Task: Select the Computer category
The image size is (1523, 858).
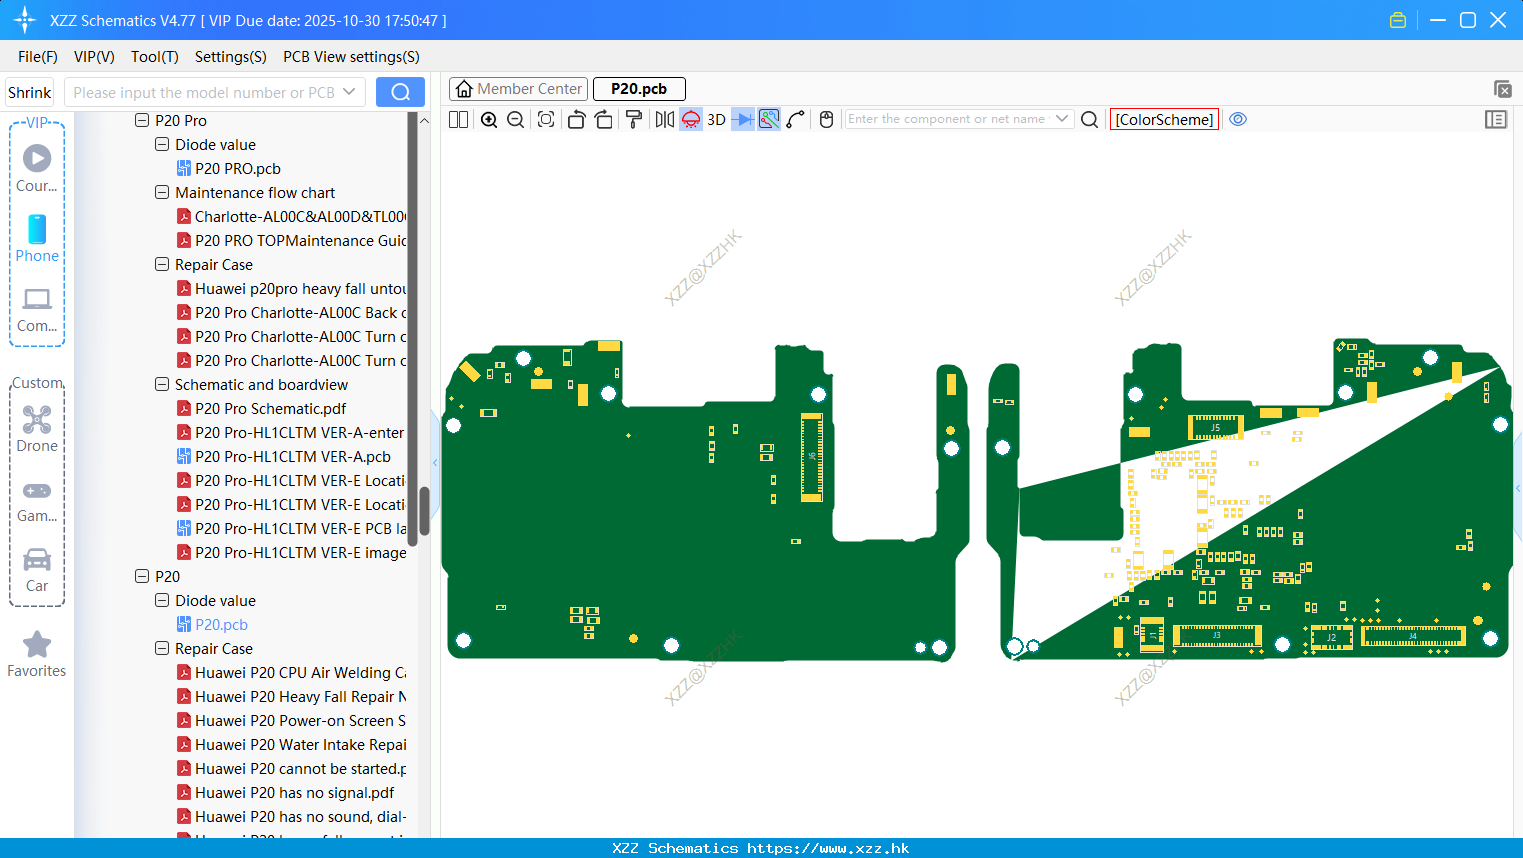Action: point(37,309)
